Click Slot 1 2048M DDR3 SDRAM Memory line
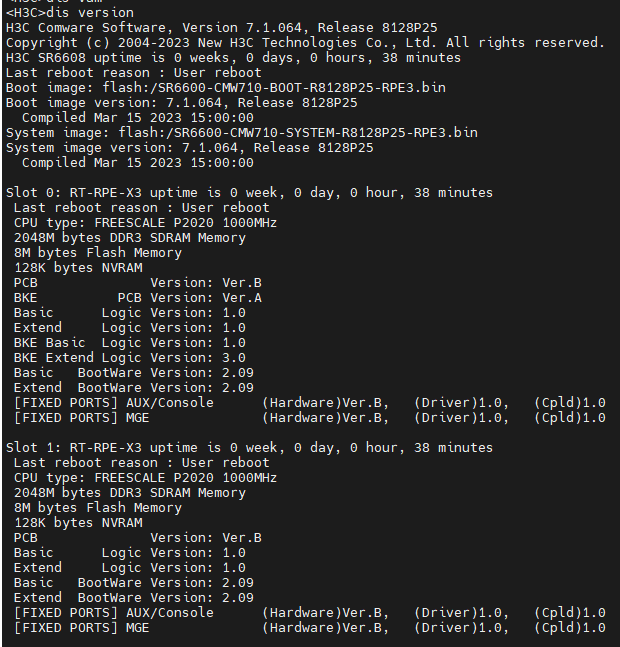 [130, 492]
